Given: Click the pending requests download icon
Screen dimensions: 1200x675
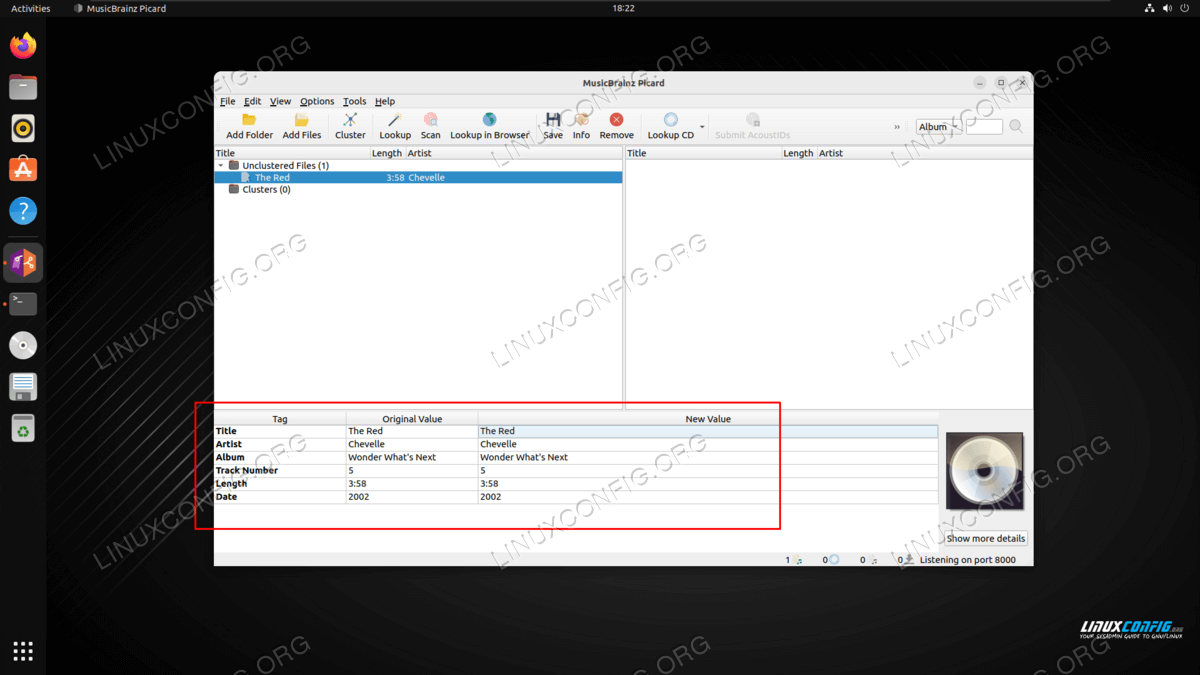Looking at the screenshot, I should (x=909, y=561).
